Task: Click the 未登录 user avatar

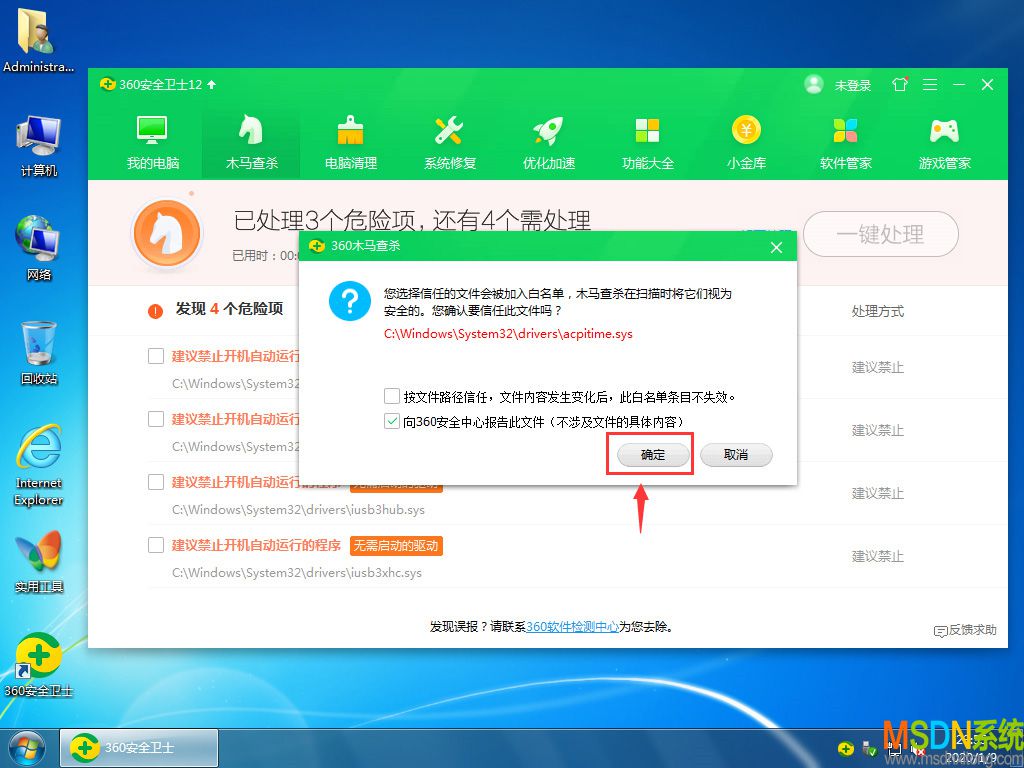Action: tap(814, 84)
